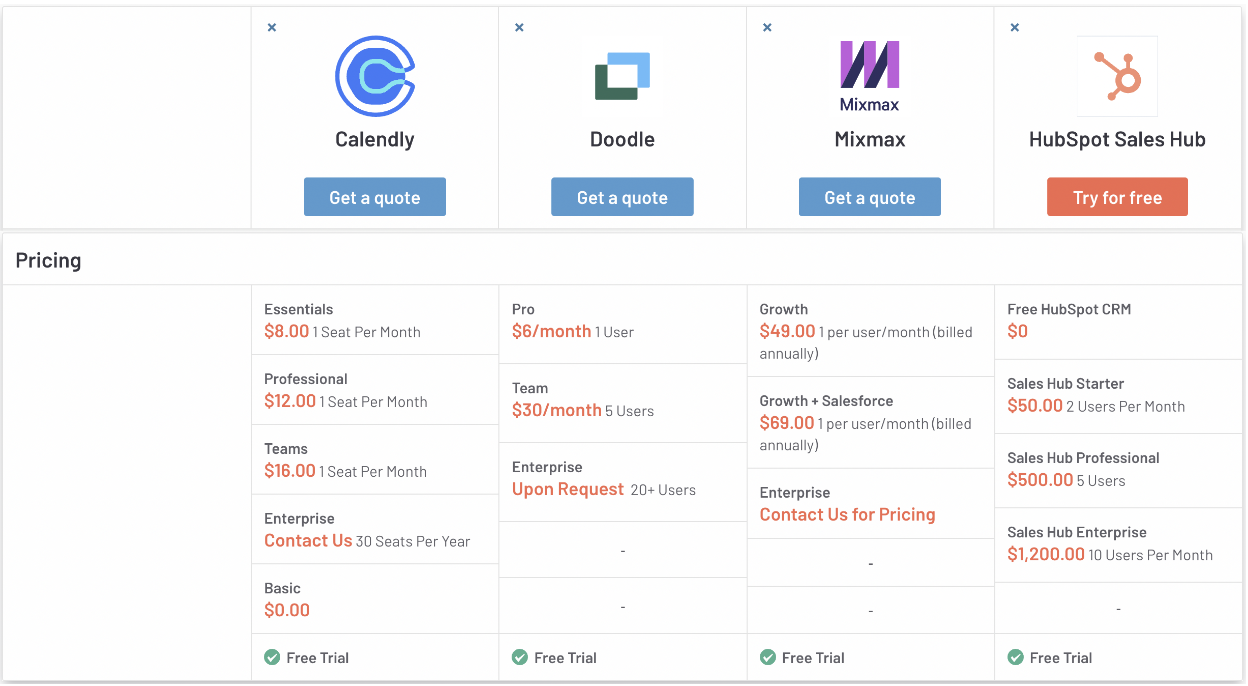
Task: Click Doodle's Pro plan name
Action: click(523, 309)
